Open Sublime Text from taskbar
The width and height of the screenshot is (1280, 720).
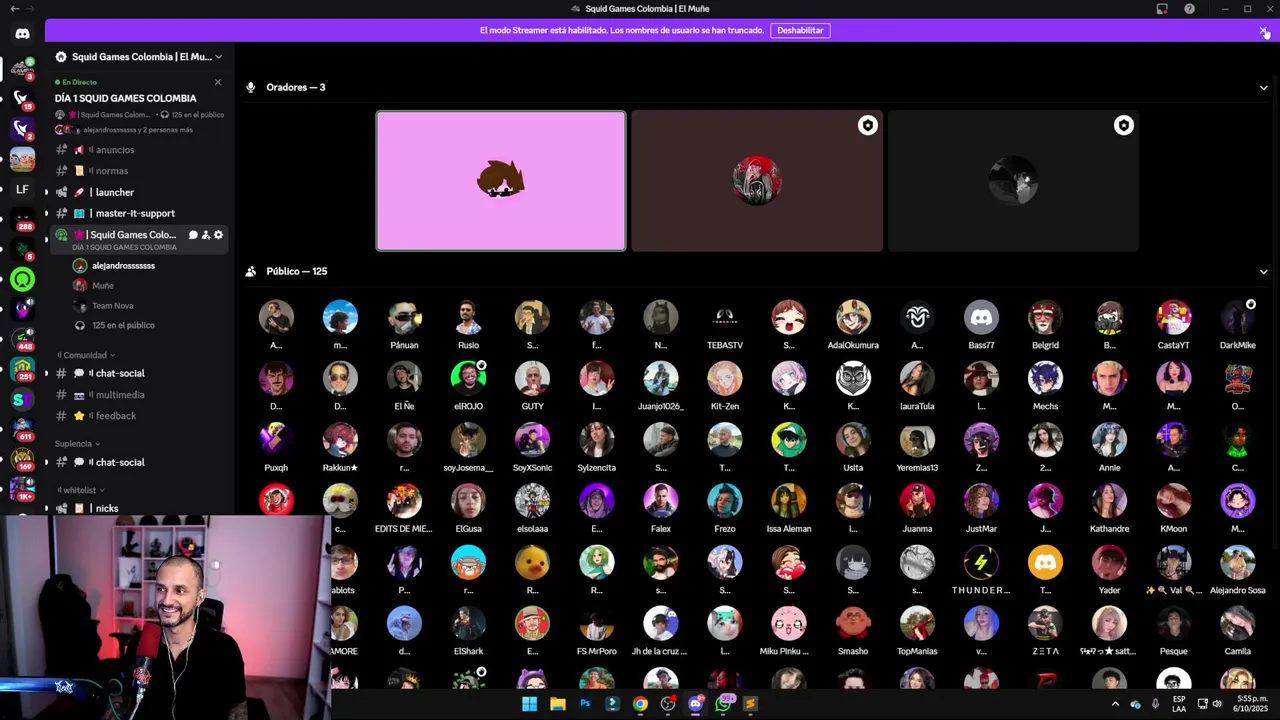[750, 704]
